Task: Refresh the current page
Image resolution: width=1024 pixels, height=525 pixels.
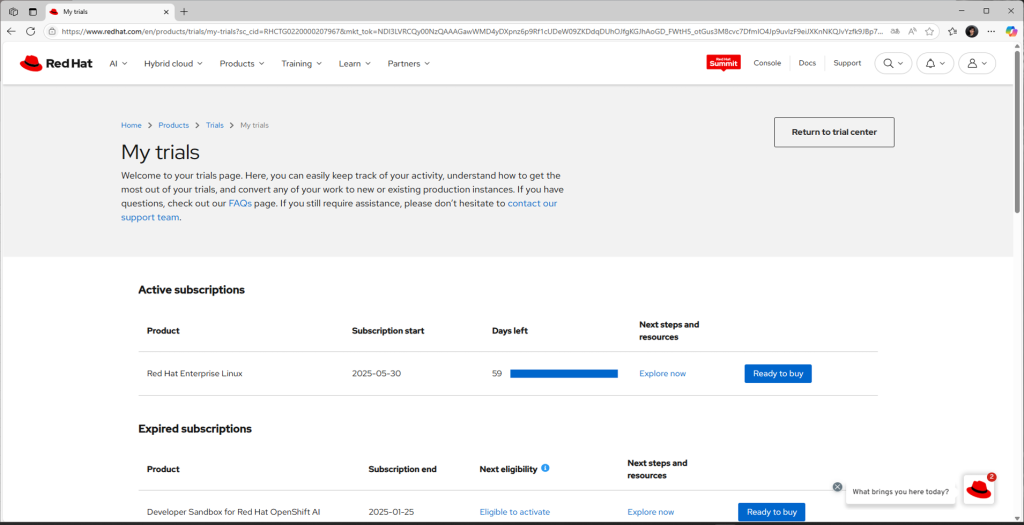Action: point(30,31)
